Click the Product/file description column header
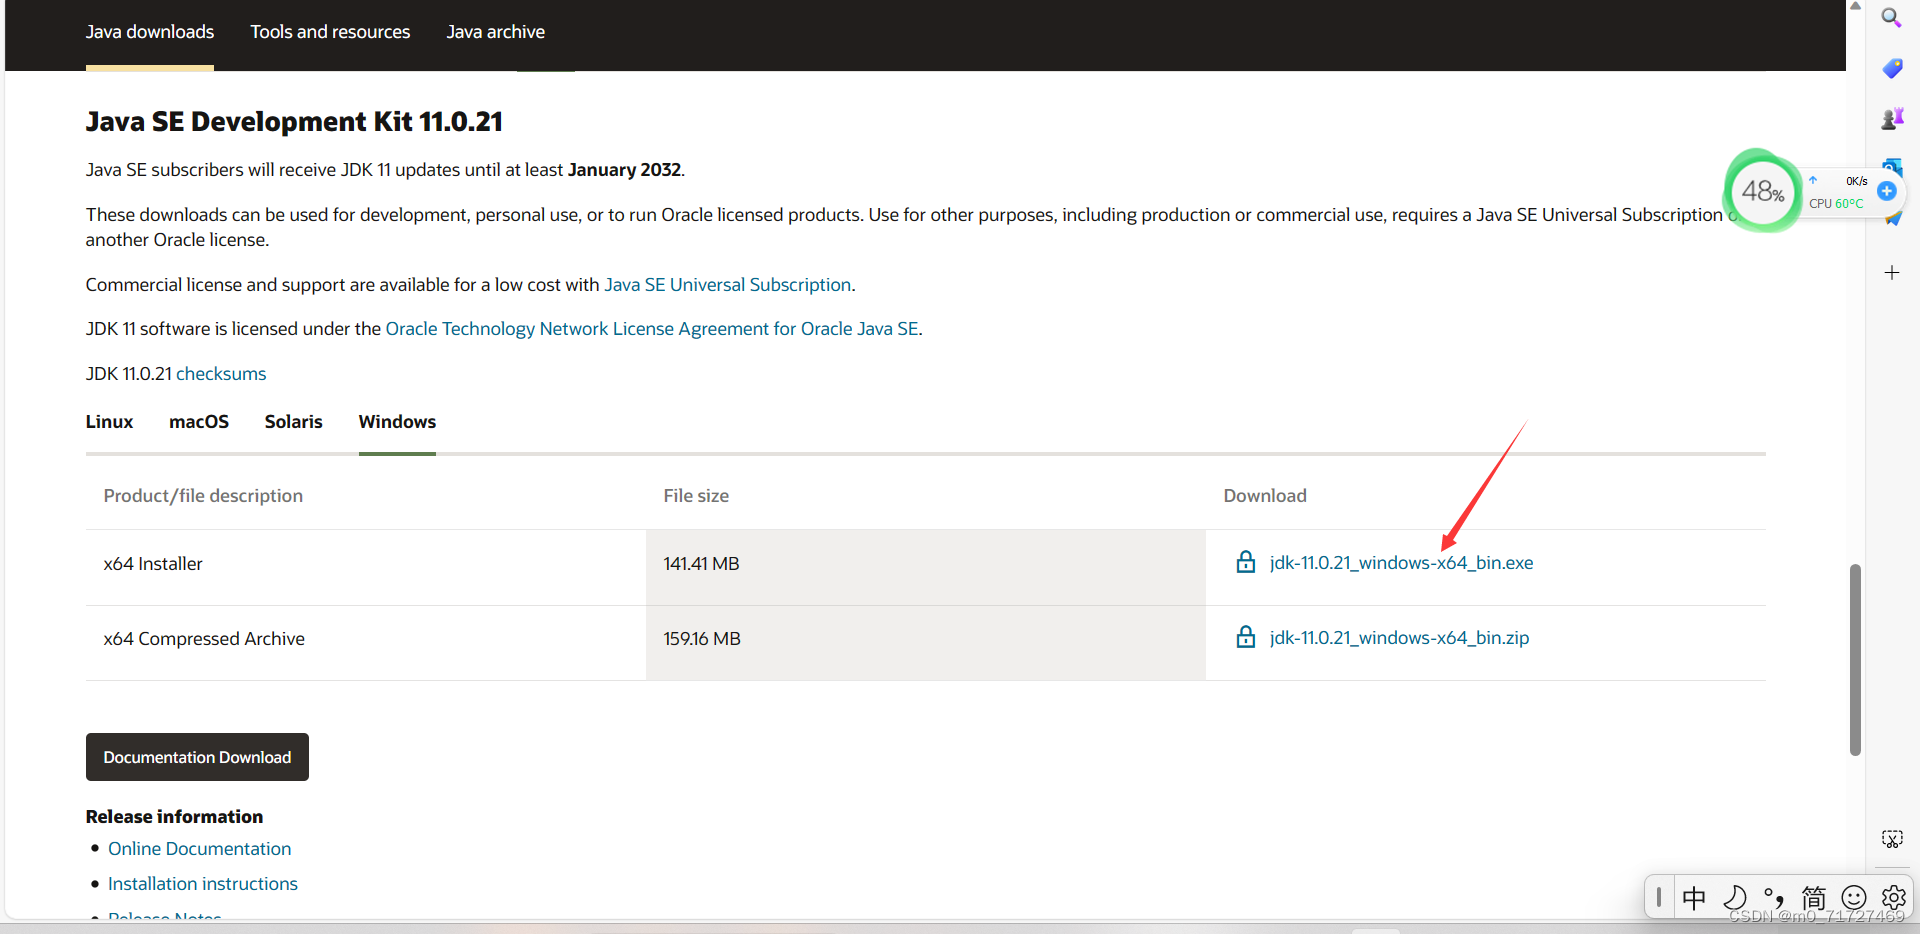This screenshot has height=934, width=1920. (x=203, y=496)
